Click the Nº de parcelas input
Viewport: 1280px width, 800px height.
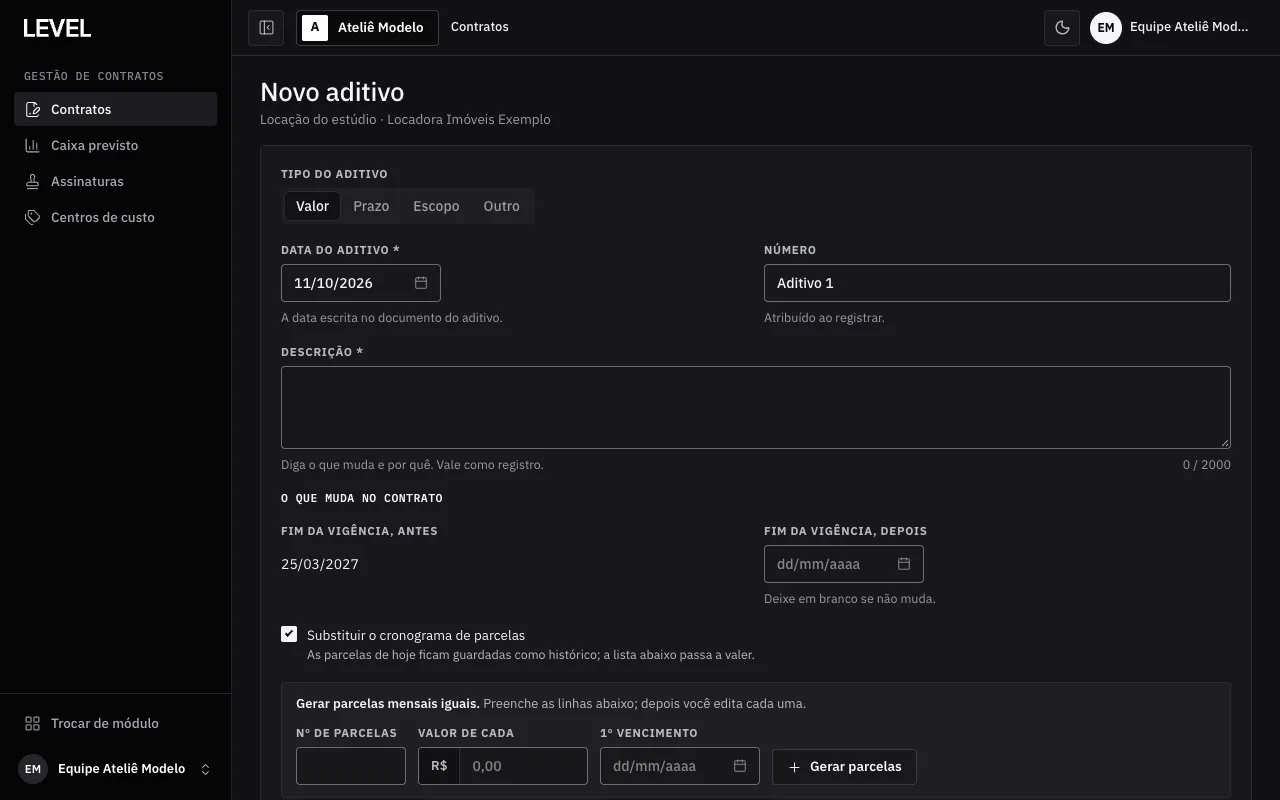point(351,766)
